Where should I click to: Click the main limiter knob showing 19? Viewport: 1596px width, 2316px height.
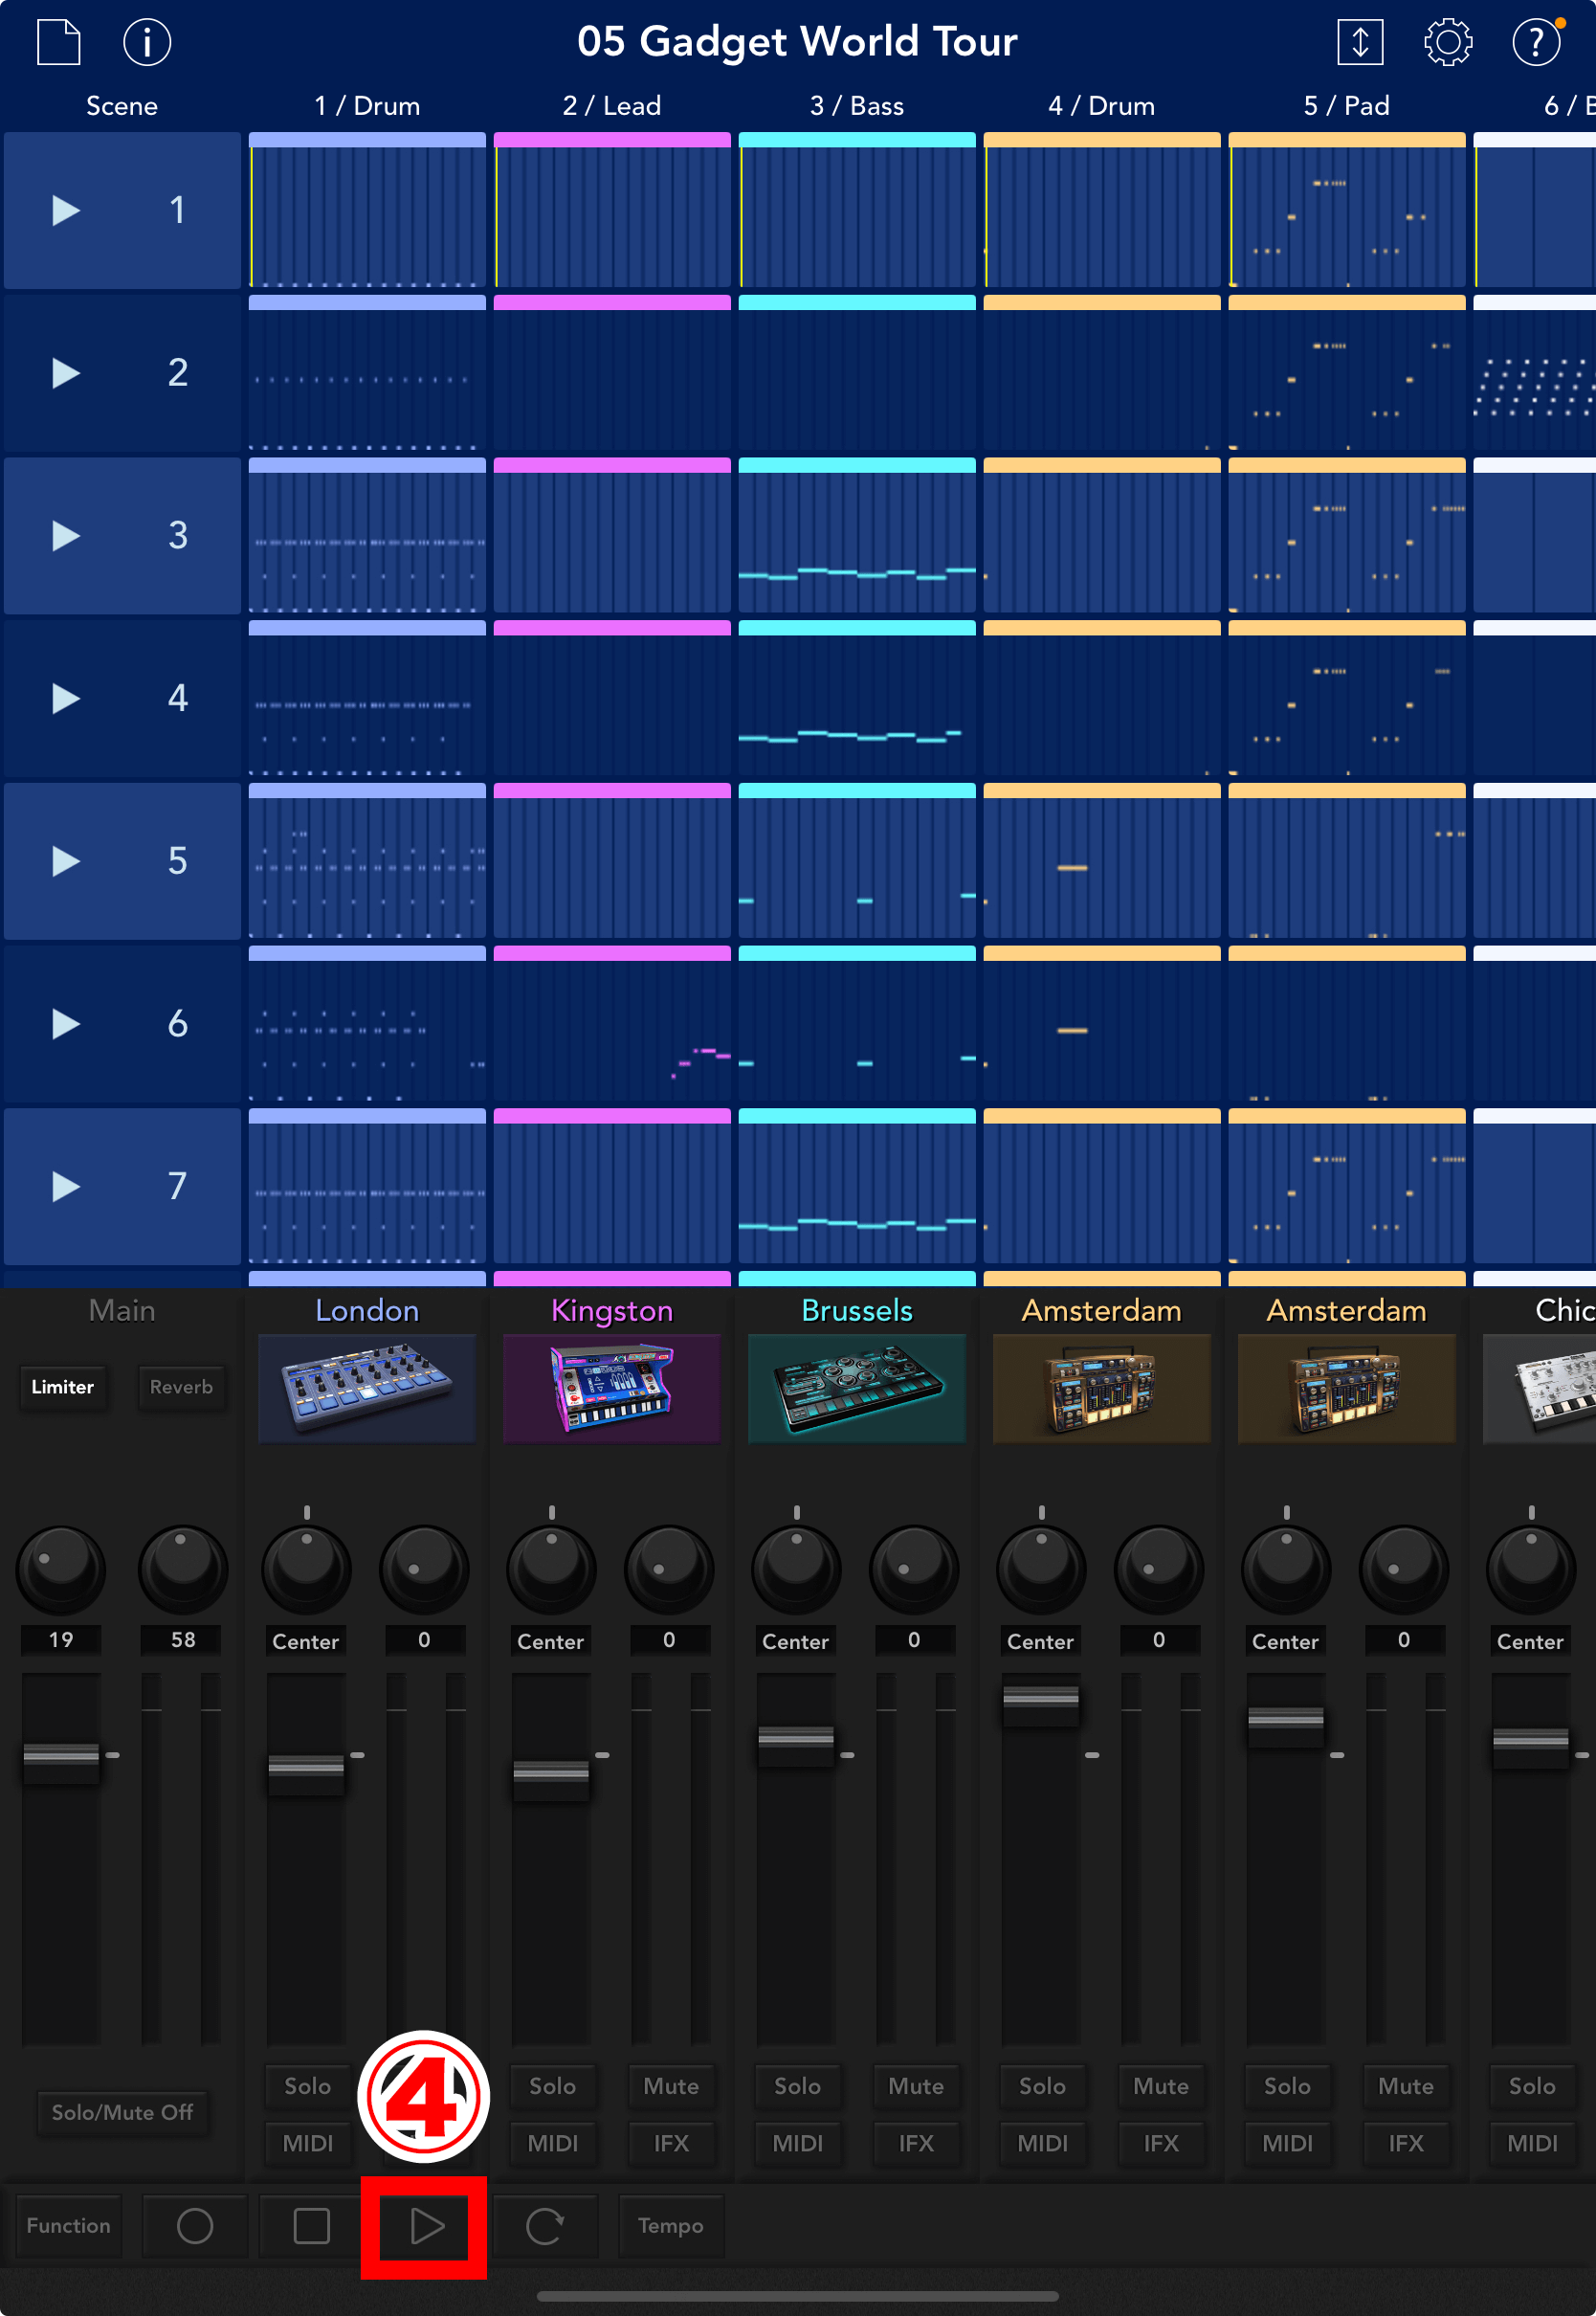pos(61,1569)
